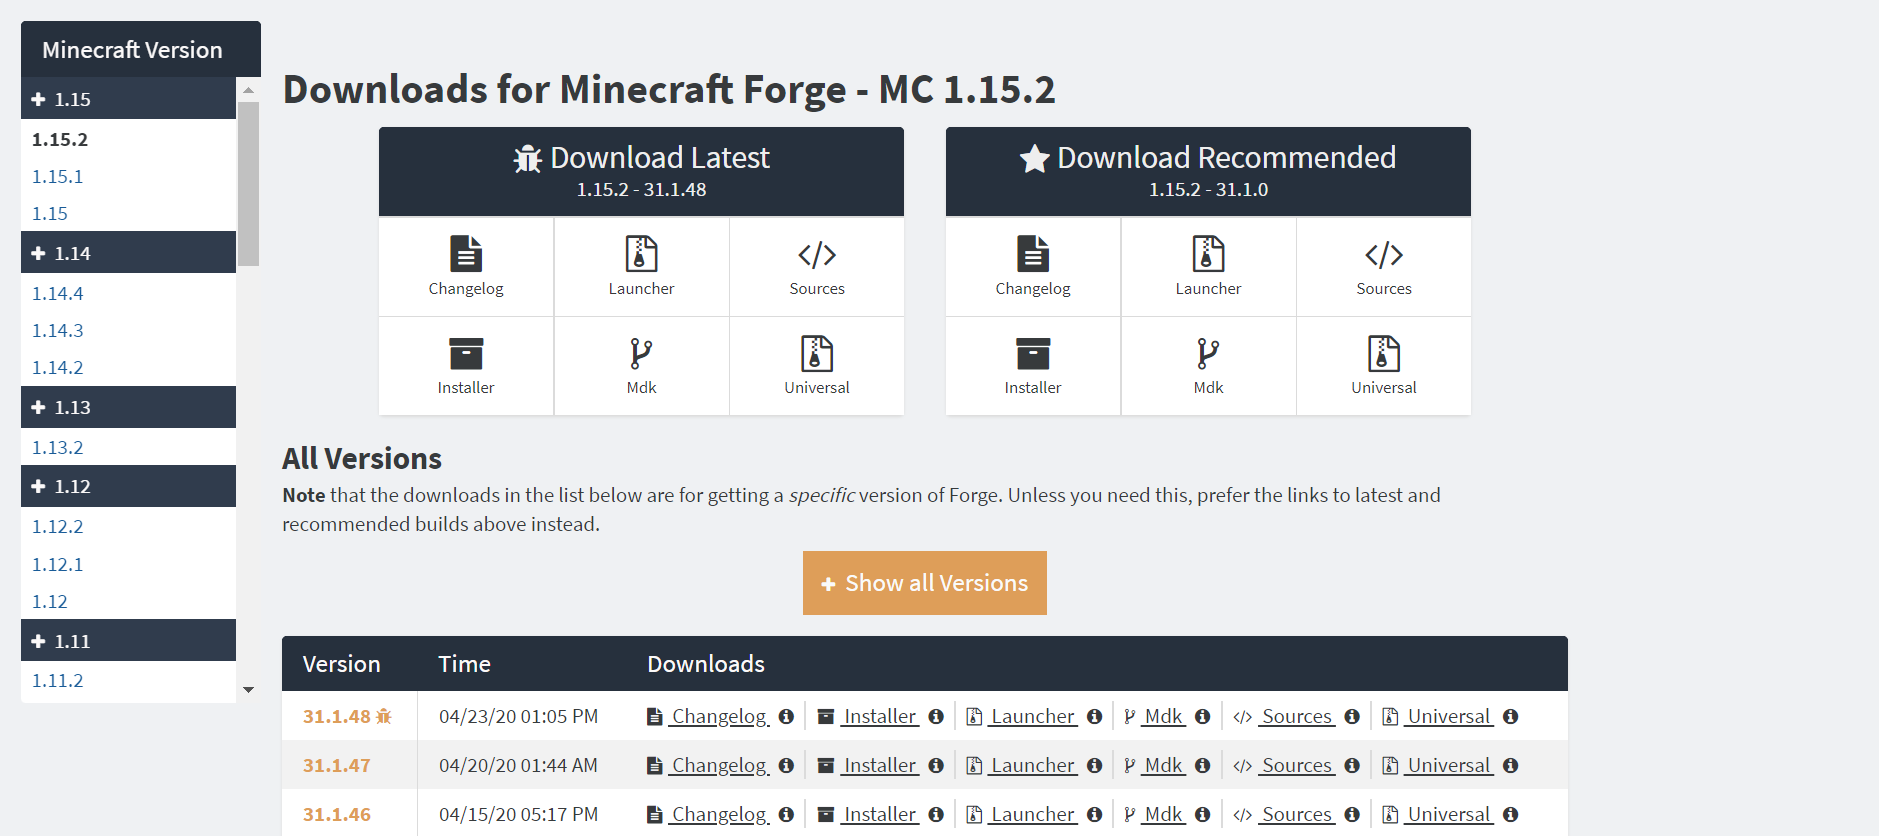
Task: Open Universal link for version 31.1.47
Action: point(1449,765)
